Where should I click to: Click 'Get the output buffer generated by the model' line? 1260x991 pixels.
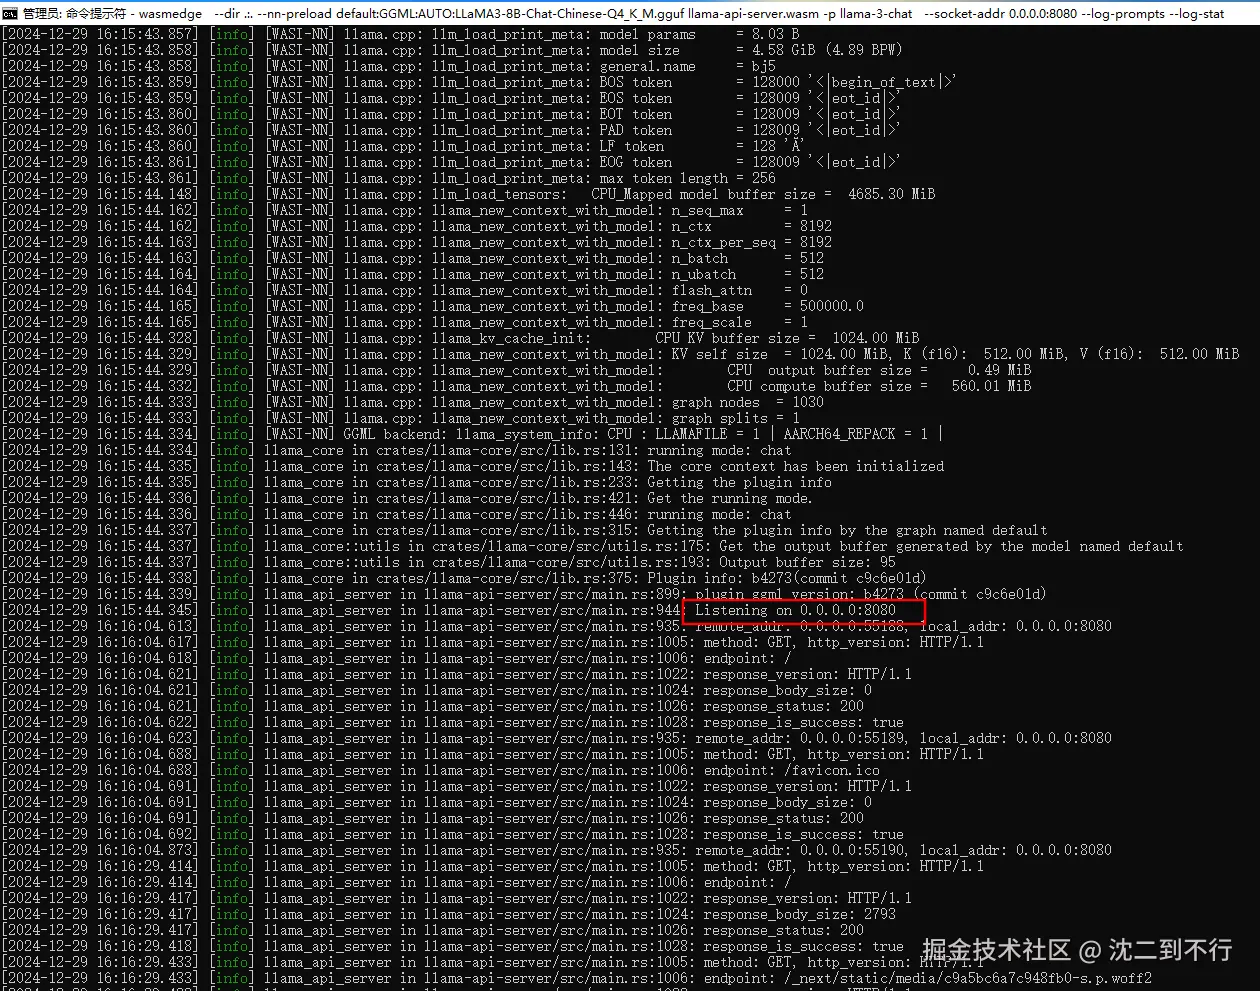tap(593, 546)
